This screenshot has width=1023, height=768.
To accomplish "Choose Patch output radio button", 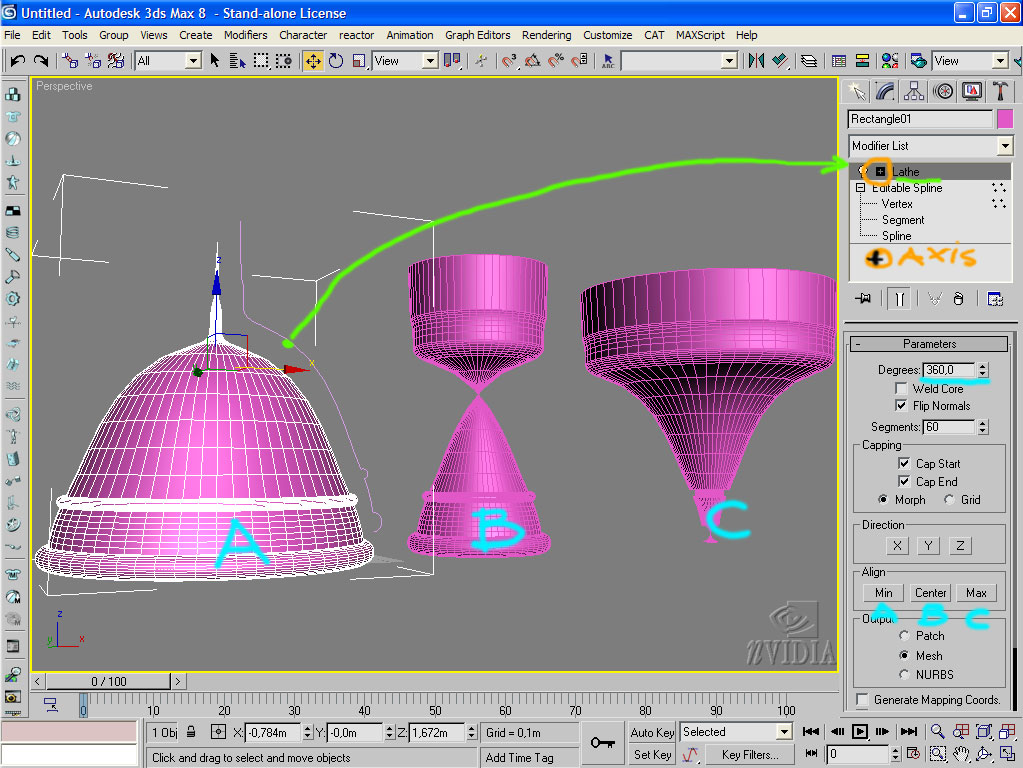I will (x=904, y=636).
